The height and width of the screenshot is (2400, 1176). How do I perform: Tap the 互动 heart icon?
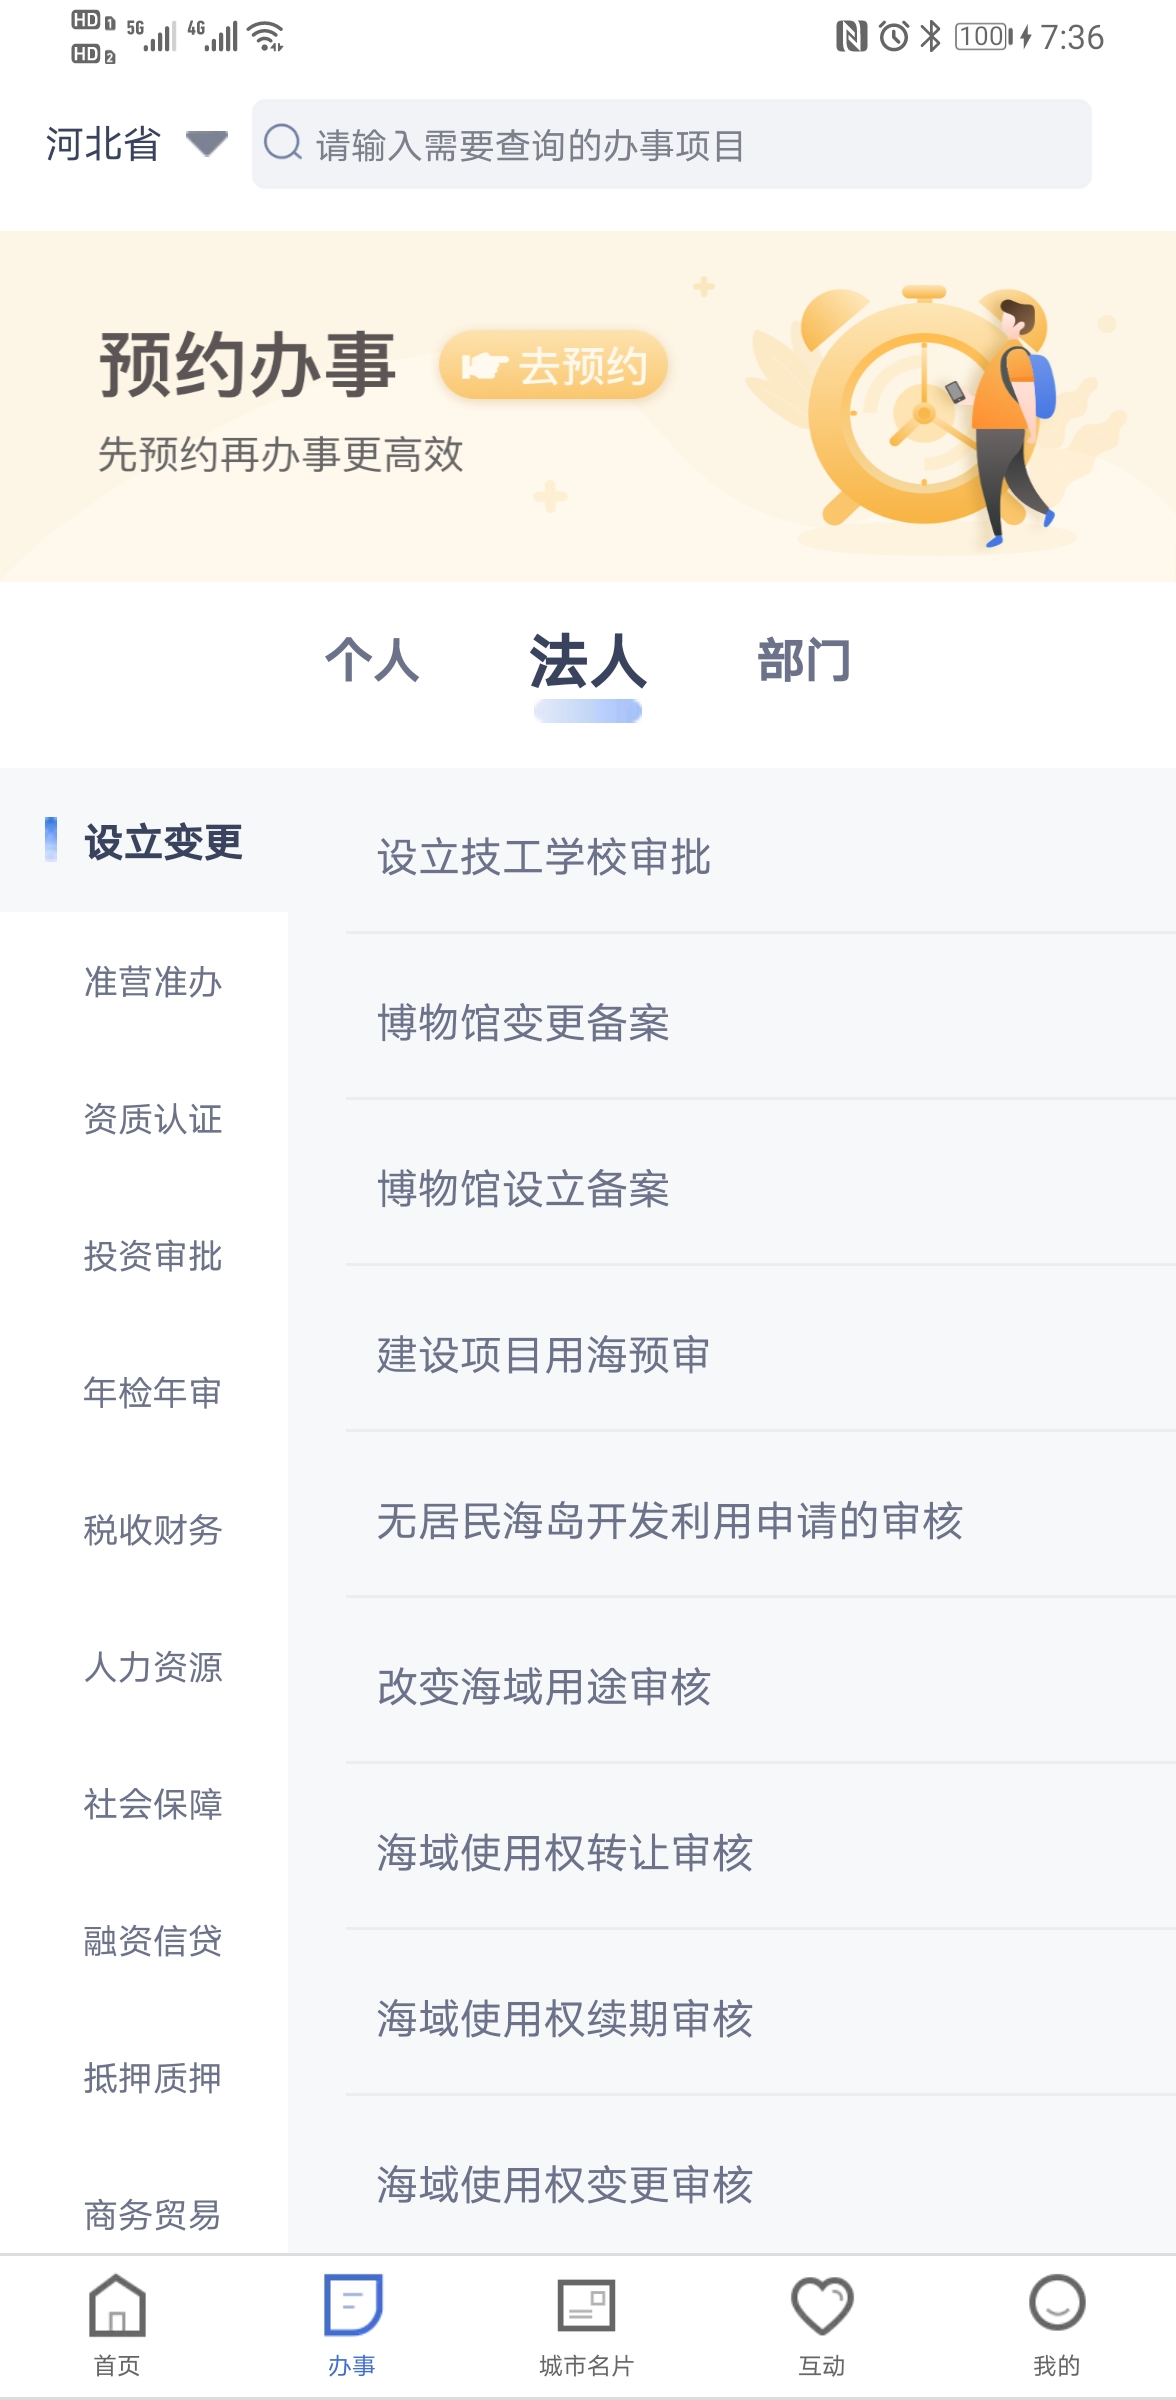pyautogui.click(x=821, y=2306)
